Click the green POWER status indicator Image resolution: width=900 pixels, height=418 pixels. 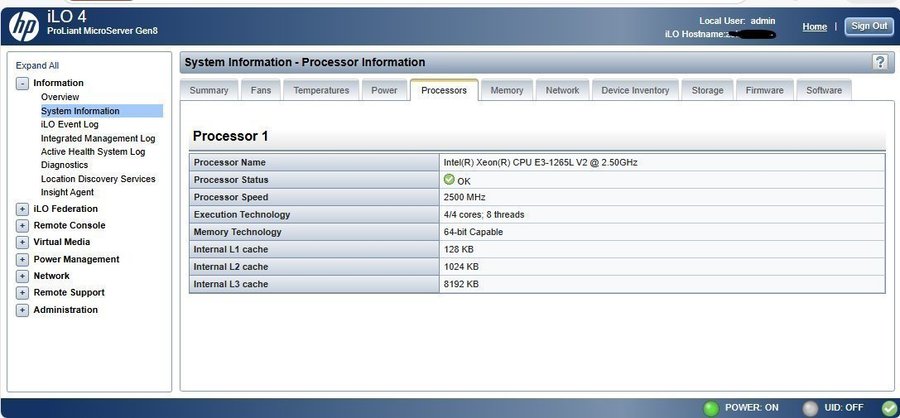[x=711, y=408]
